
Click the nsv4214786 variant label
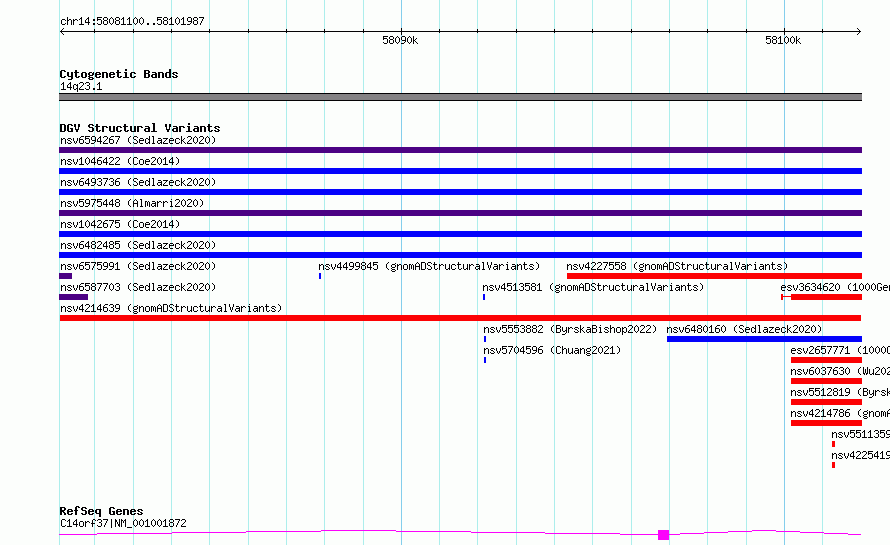[x=840, y=413]
